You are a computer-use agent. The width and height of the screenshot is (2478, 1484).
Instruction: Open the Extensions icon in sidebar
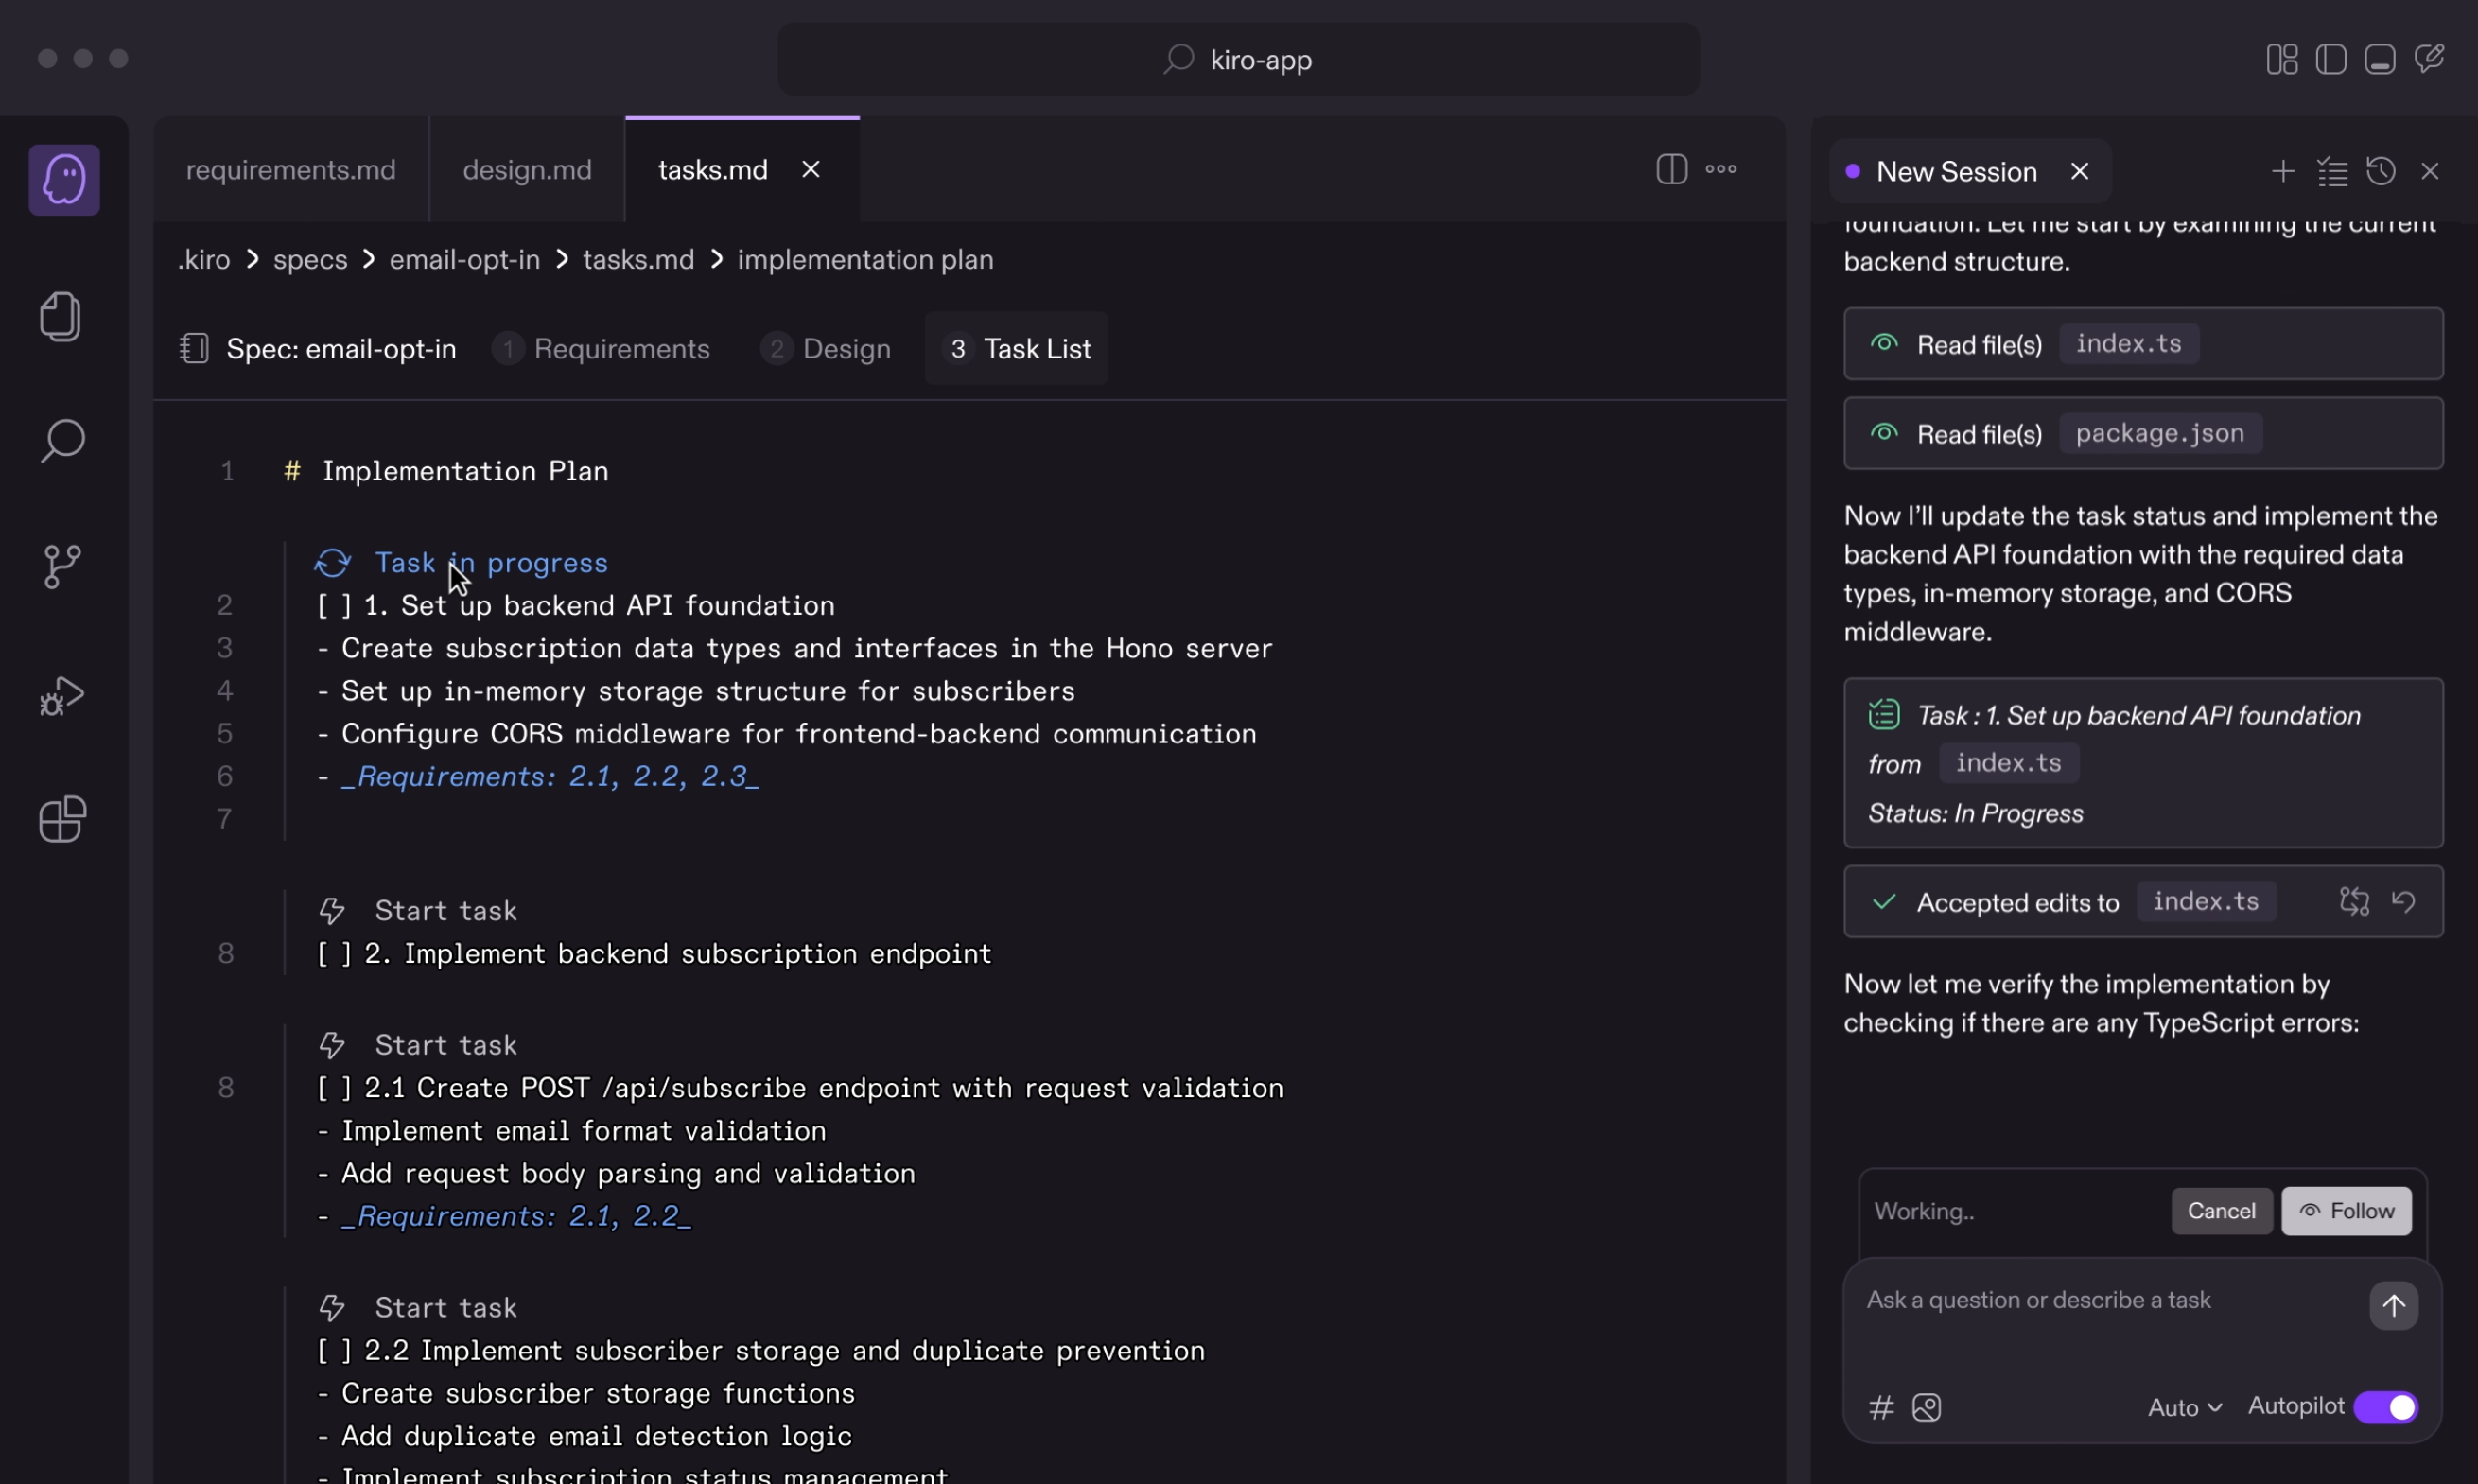62,820
